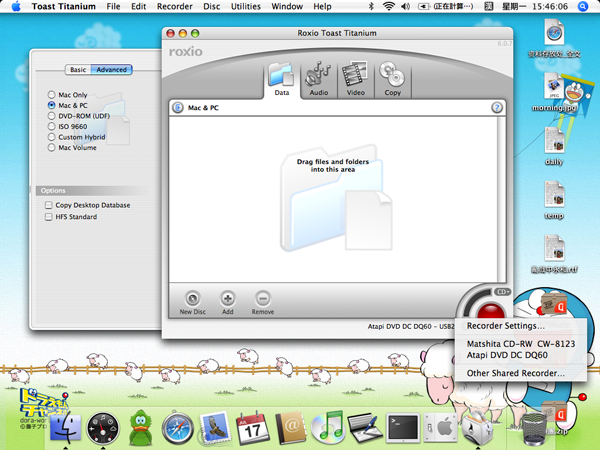Click the content area vertical scrollbar
Viewport: 600px width, 450px height.
click(501, 199)
